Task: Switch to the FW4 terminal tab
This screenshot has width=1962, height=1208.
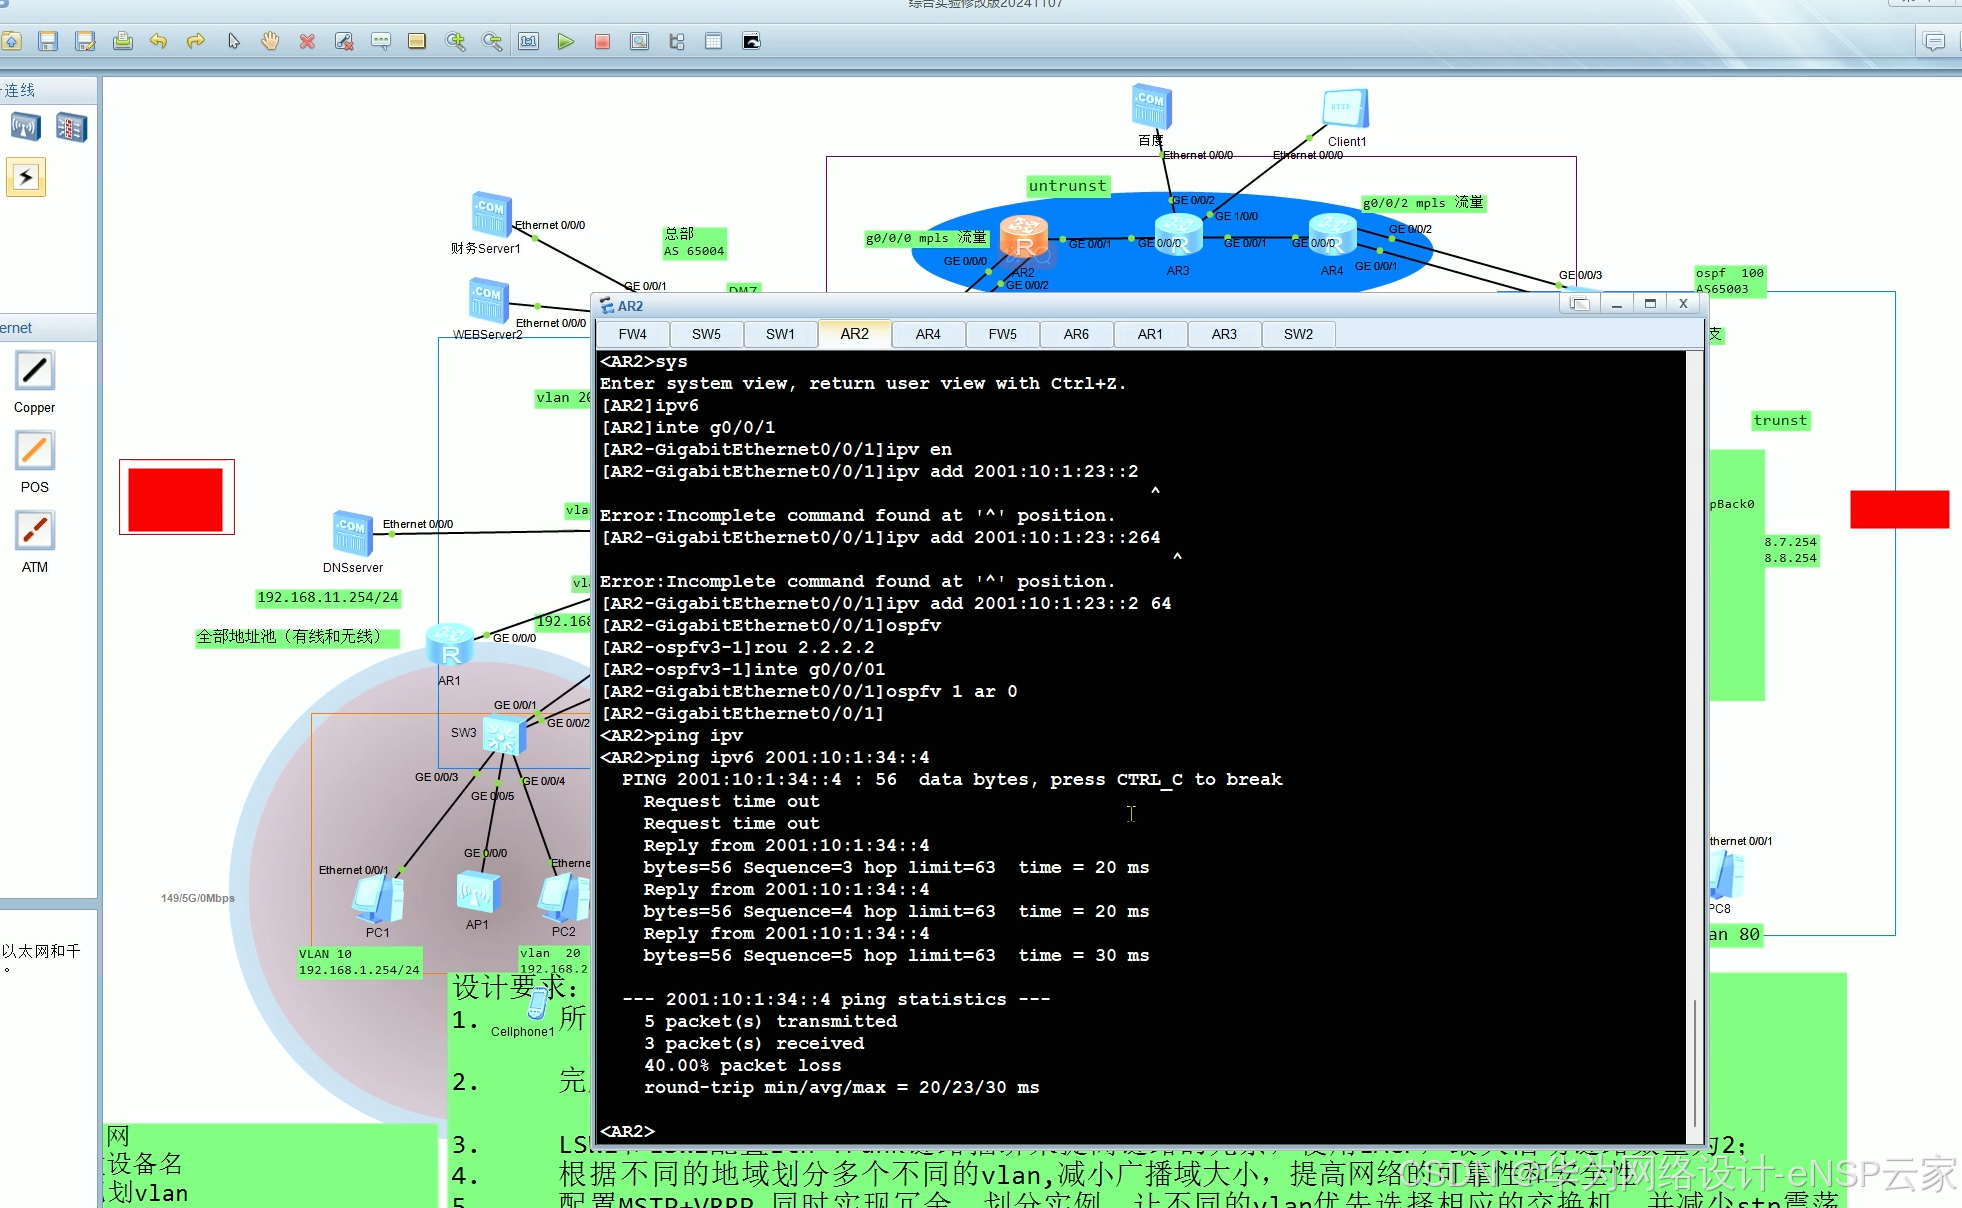Action: 632,334
